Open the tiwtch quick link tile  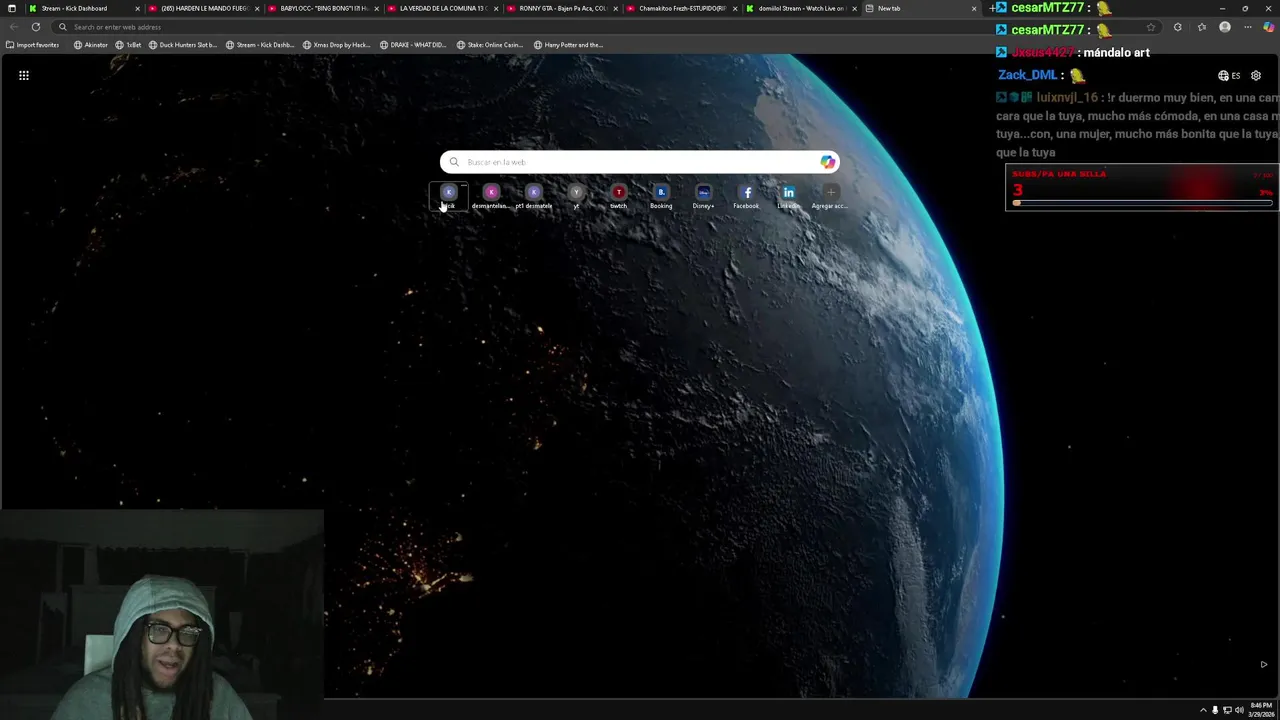(x=618, y=197)
